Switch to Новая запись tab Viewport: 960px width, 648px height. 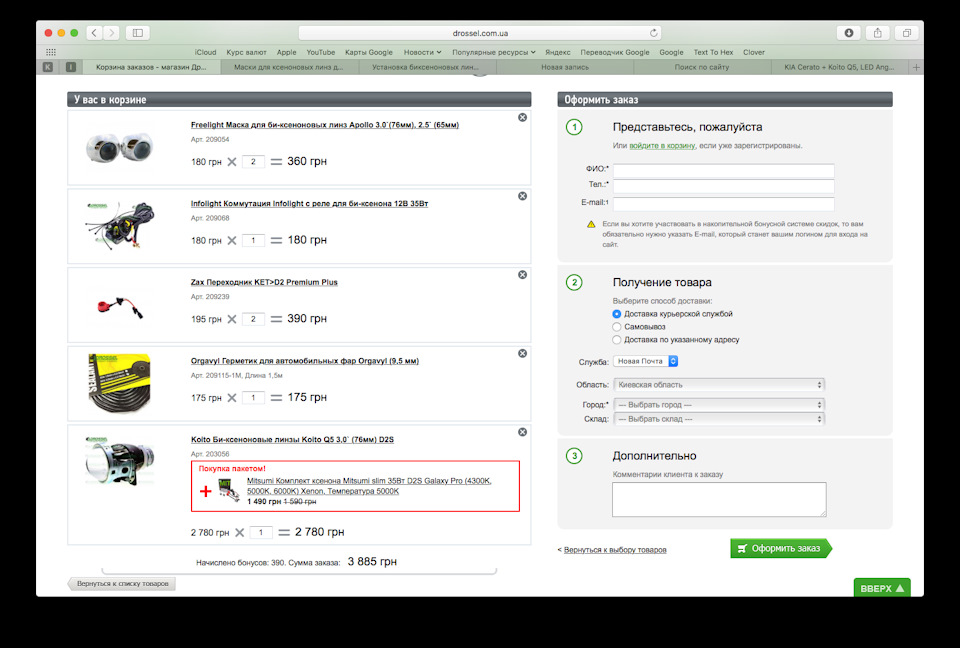[564, 67]
